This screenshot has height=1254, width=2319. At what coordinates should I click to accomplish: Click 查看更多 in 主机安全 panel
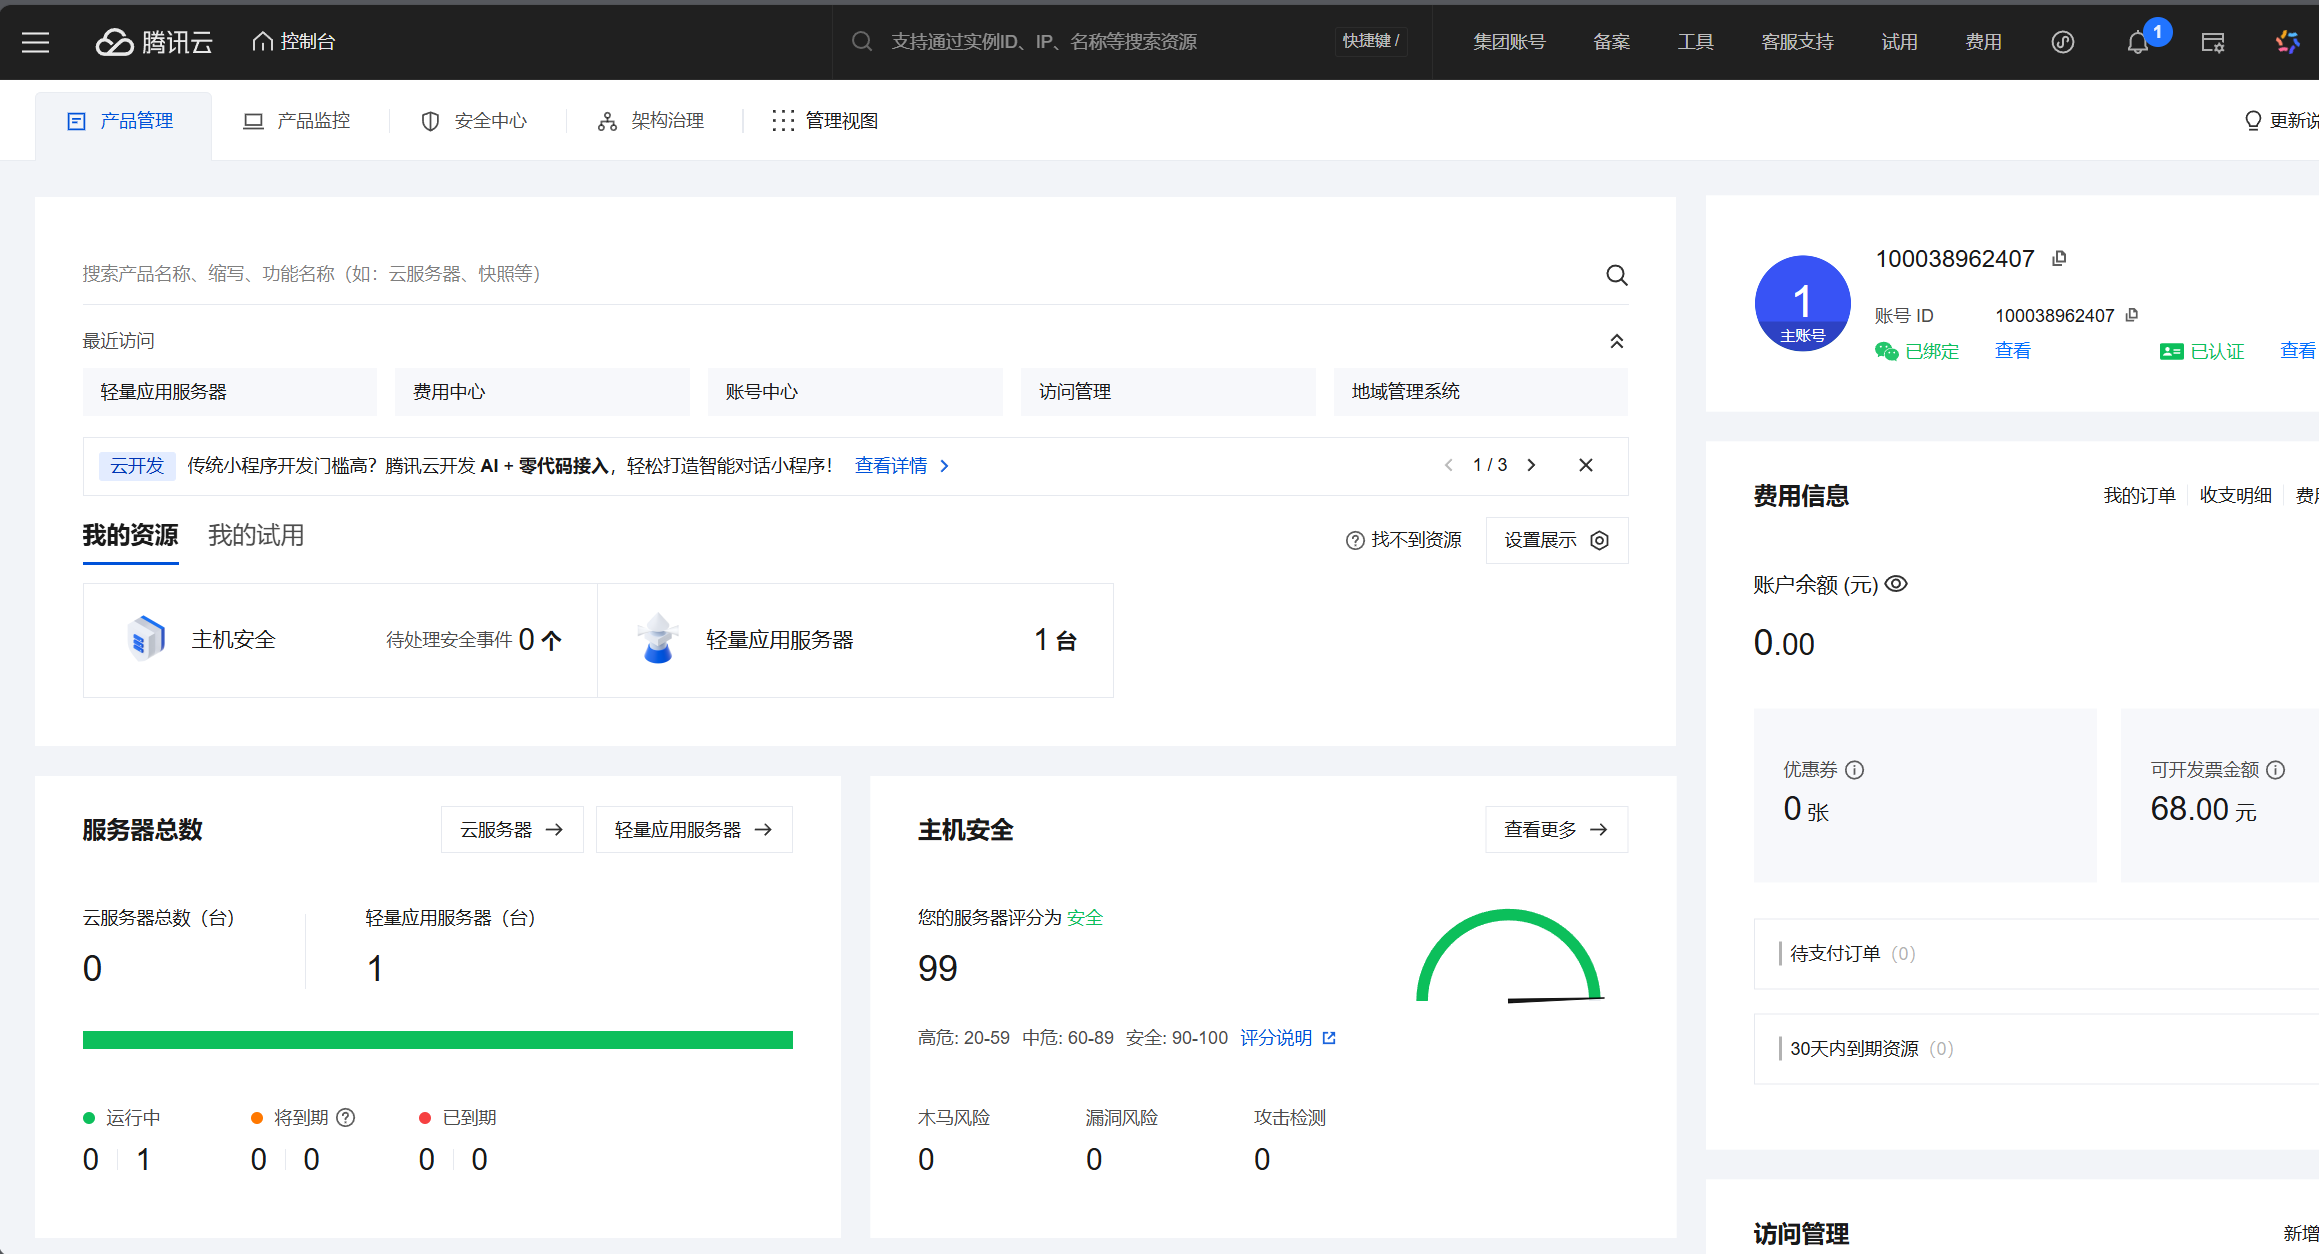(x=1556, y=830)
